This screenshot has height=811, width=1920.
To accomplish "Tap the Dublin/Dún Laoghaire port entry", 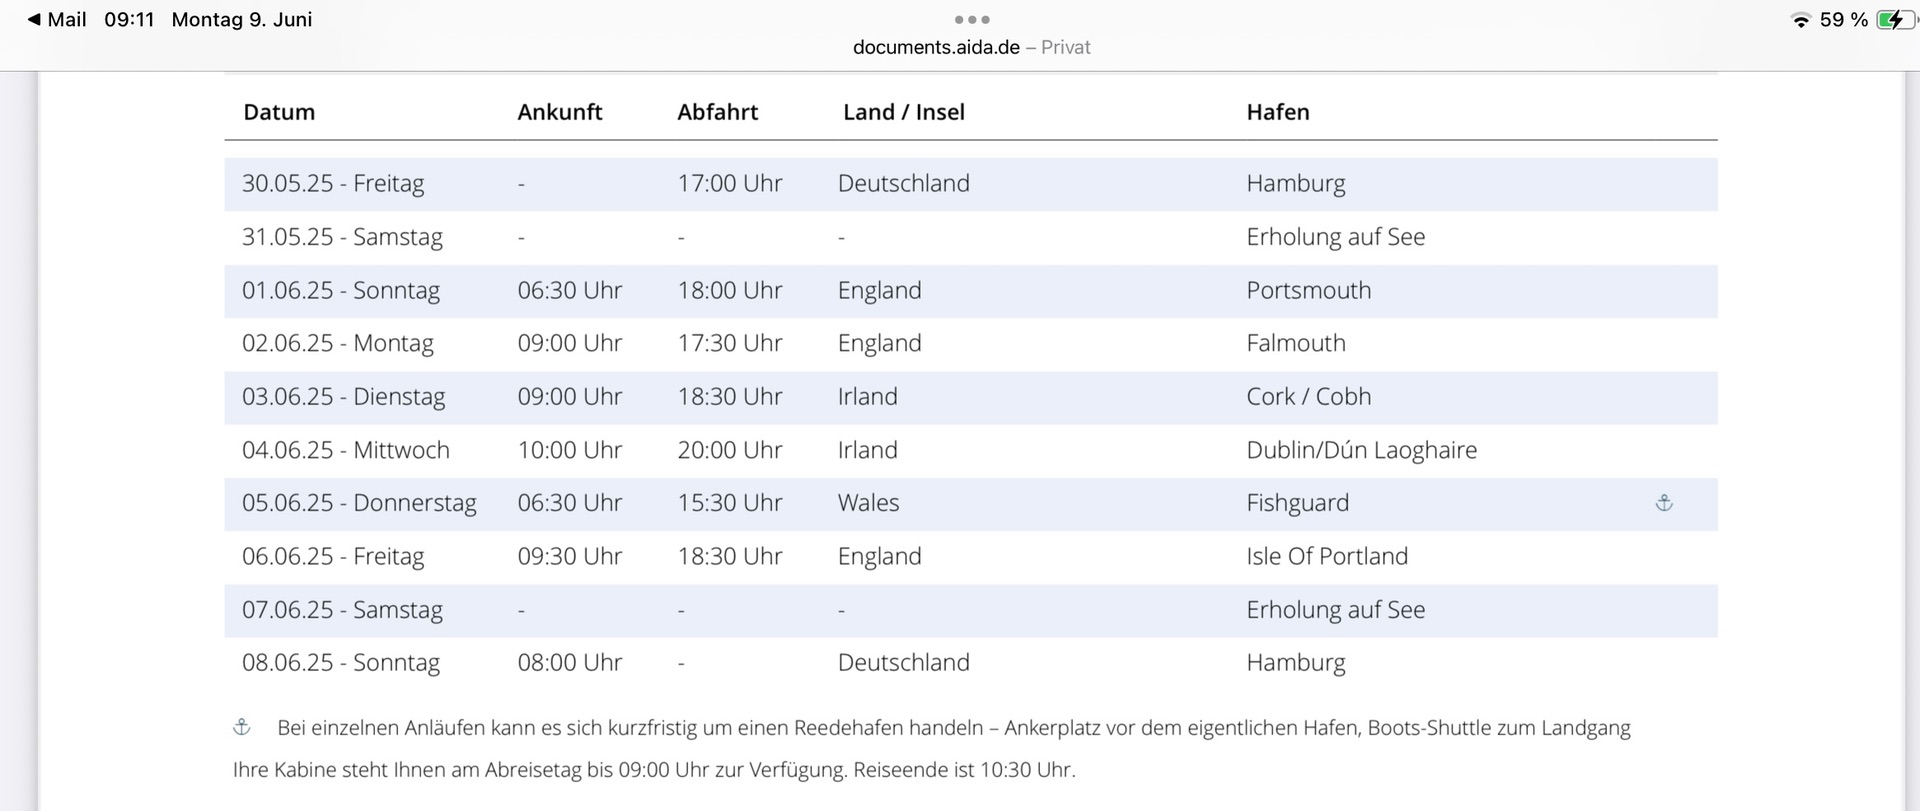I will 1361,450.
